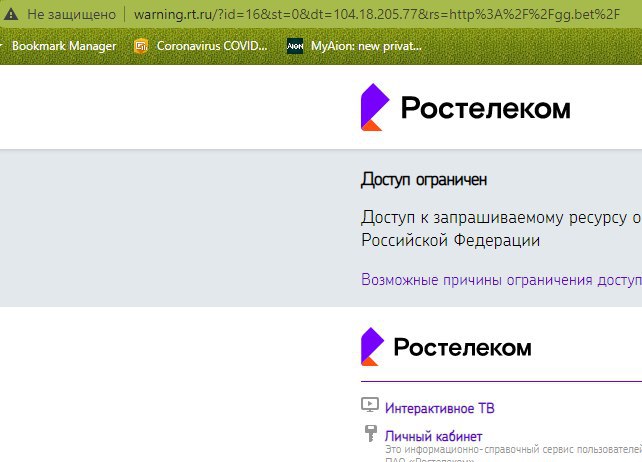
Task: Click the not-secure warning triangle icon
Action: click(x=11, y=14)
